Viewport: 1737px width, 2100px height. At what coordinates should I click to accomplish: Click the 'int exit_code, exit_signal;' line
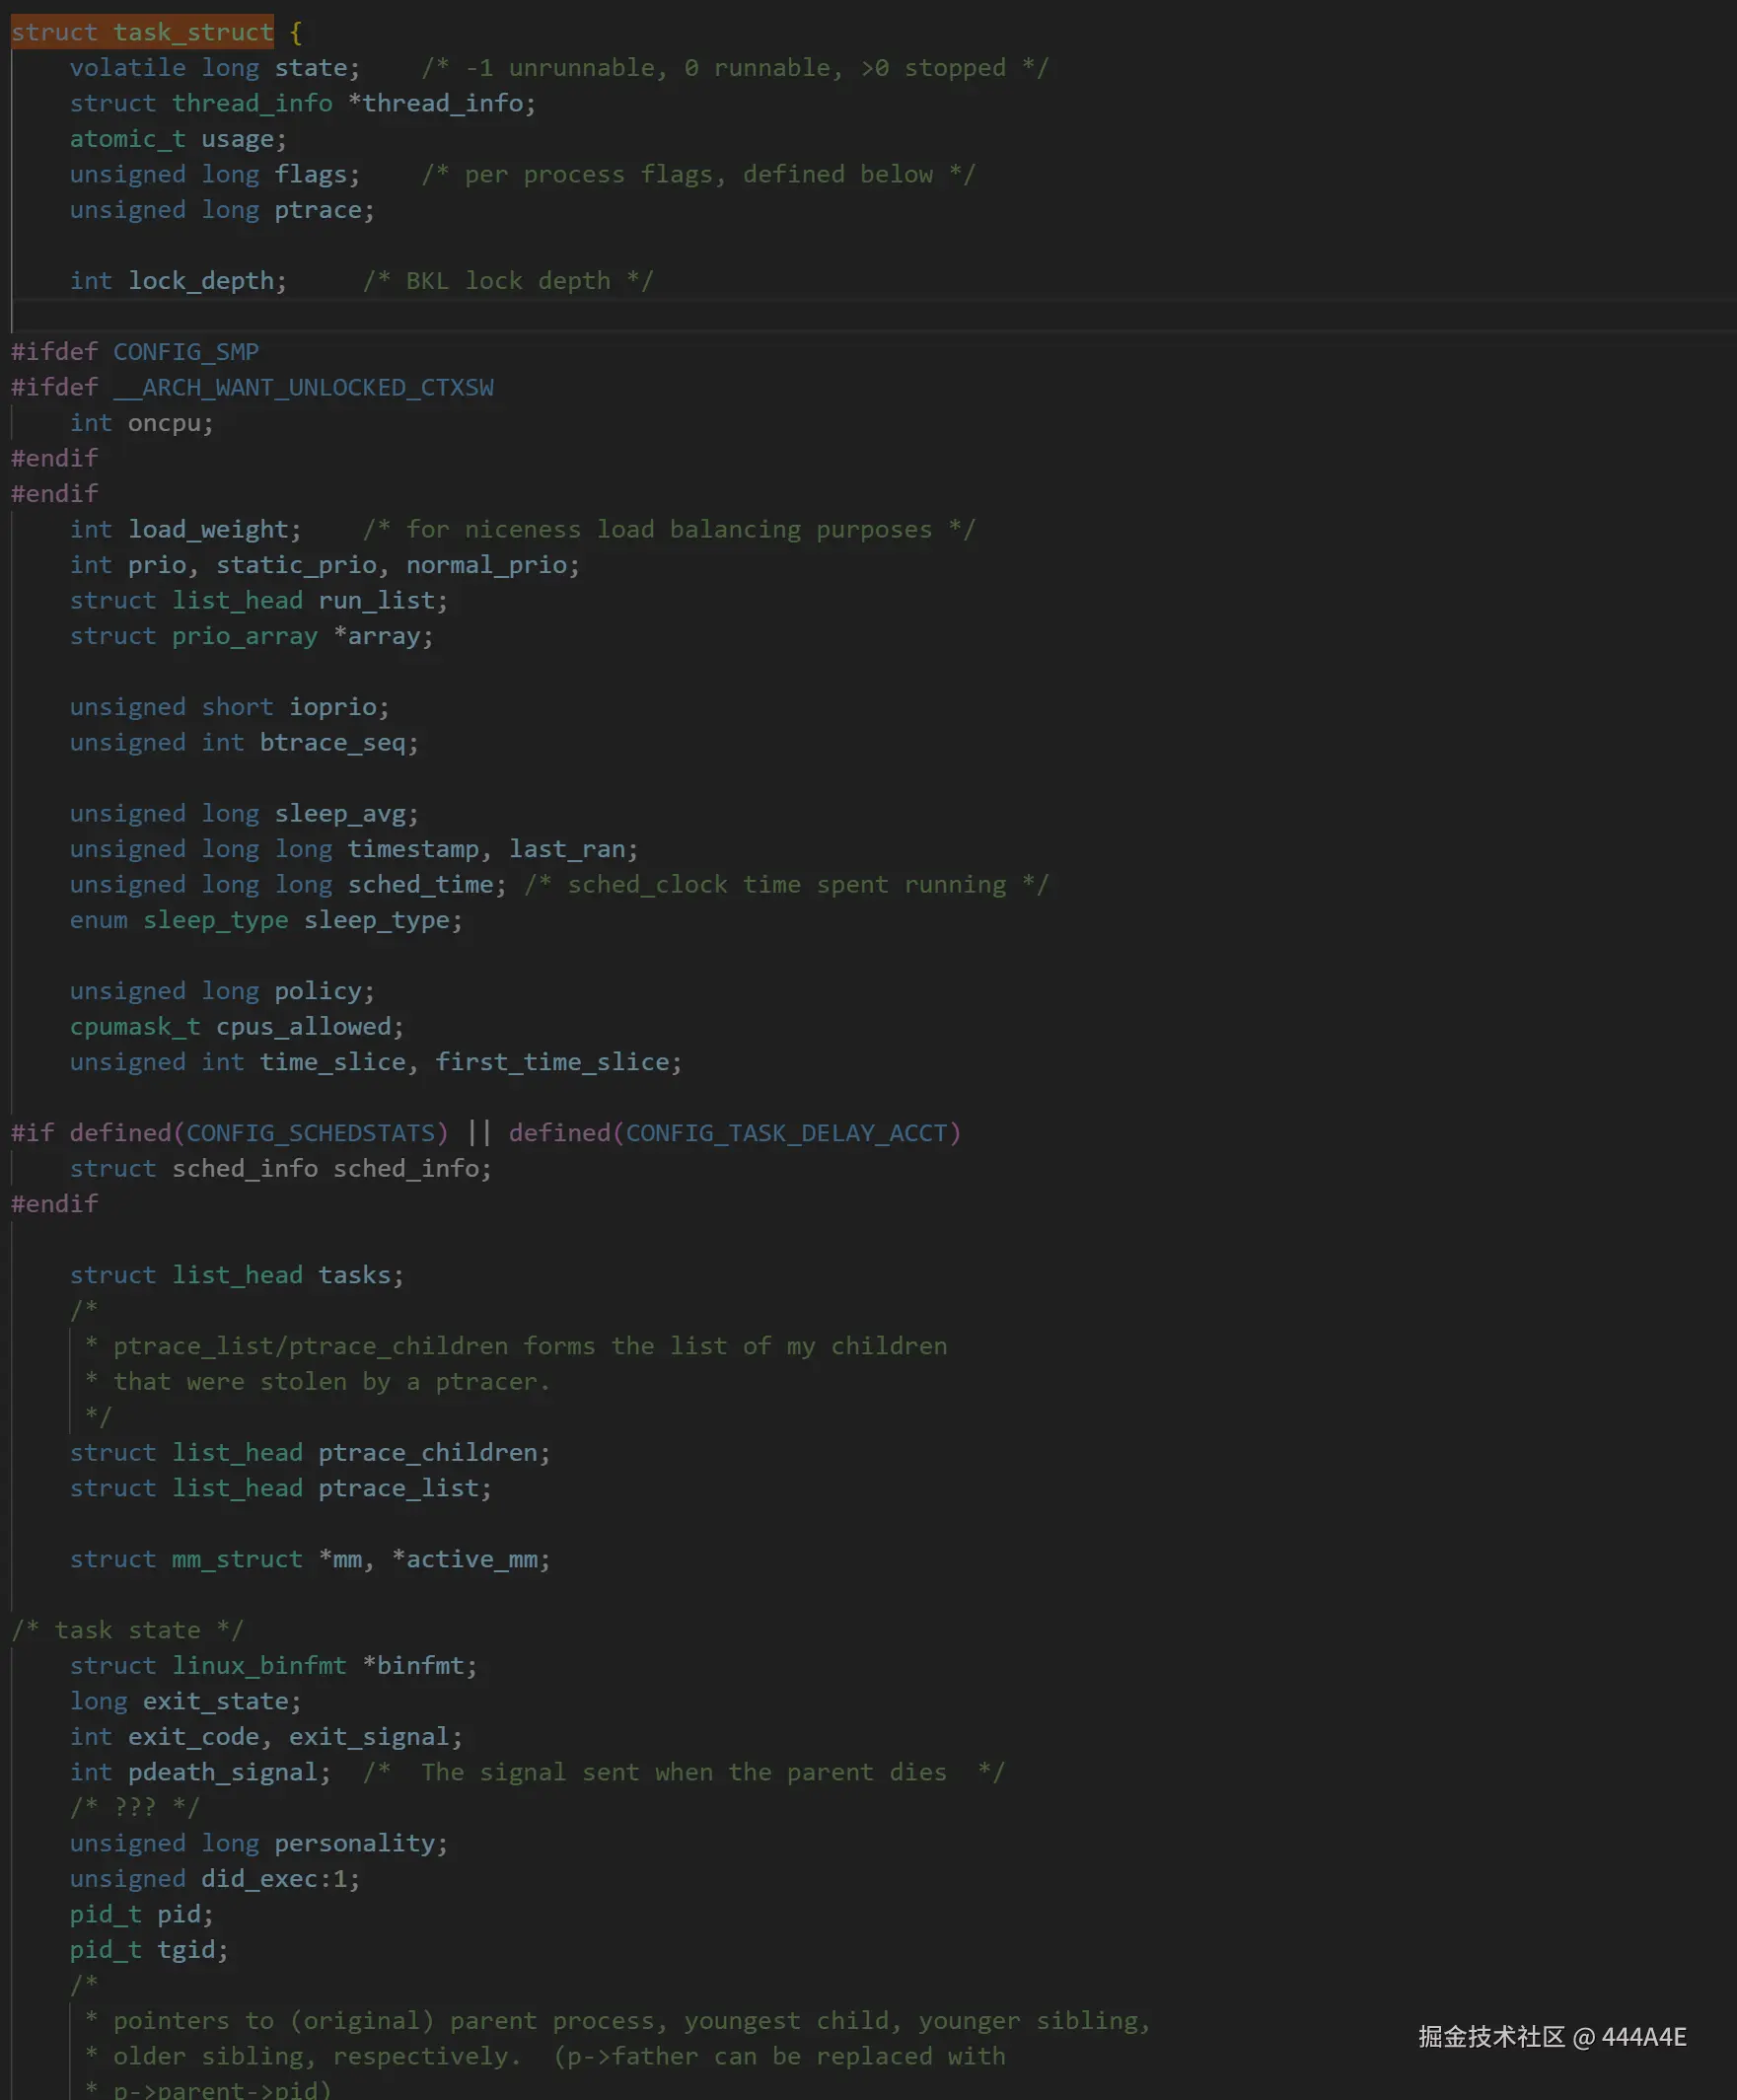[266, 1736]
